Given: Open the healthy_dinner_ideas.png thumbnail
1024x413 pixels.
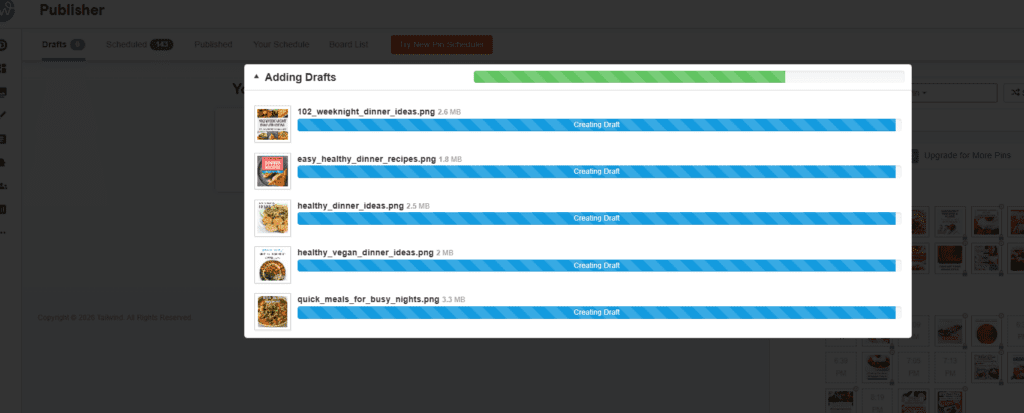Looking at the screenshot, I should coord(272,218).
